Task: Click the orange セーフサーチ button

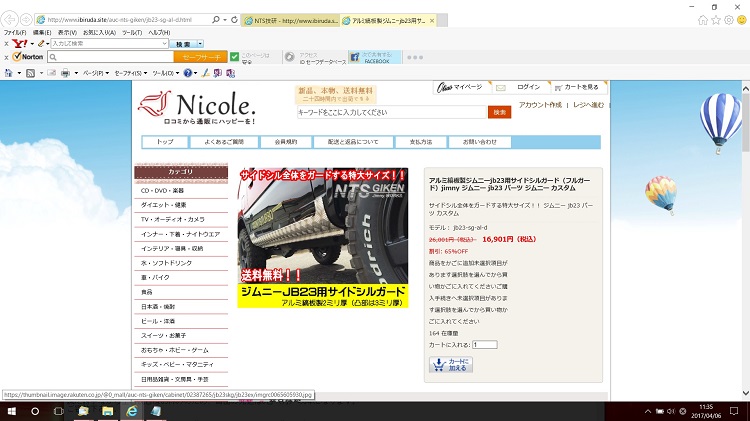Action: [x=202, y=57]
